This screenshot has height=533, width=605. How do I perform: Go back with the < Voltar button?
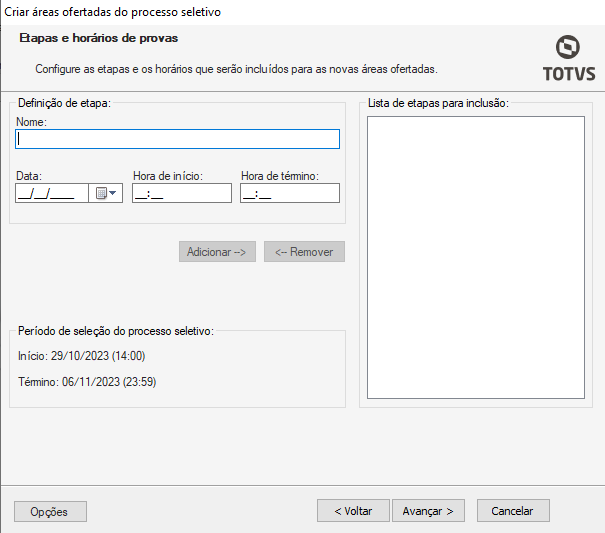tap(353, 510)
